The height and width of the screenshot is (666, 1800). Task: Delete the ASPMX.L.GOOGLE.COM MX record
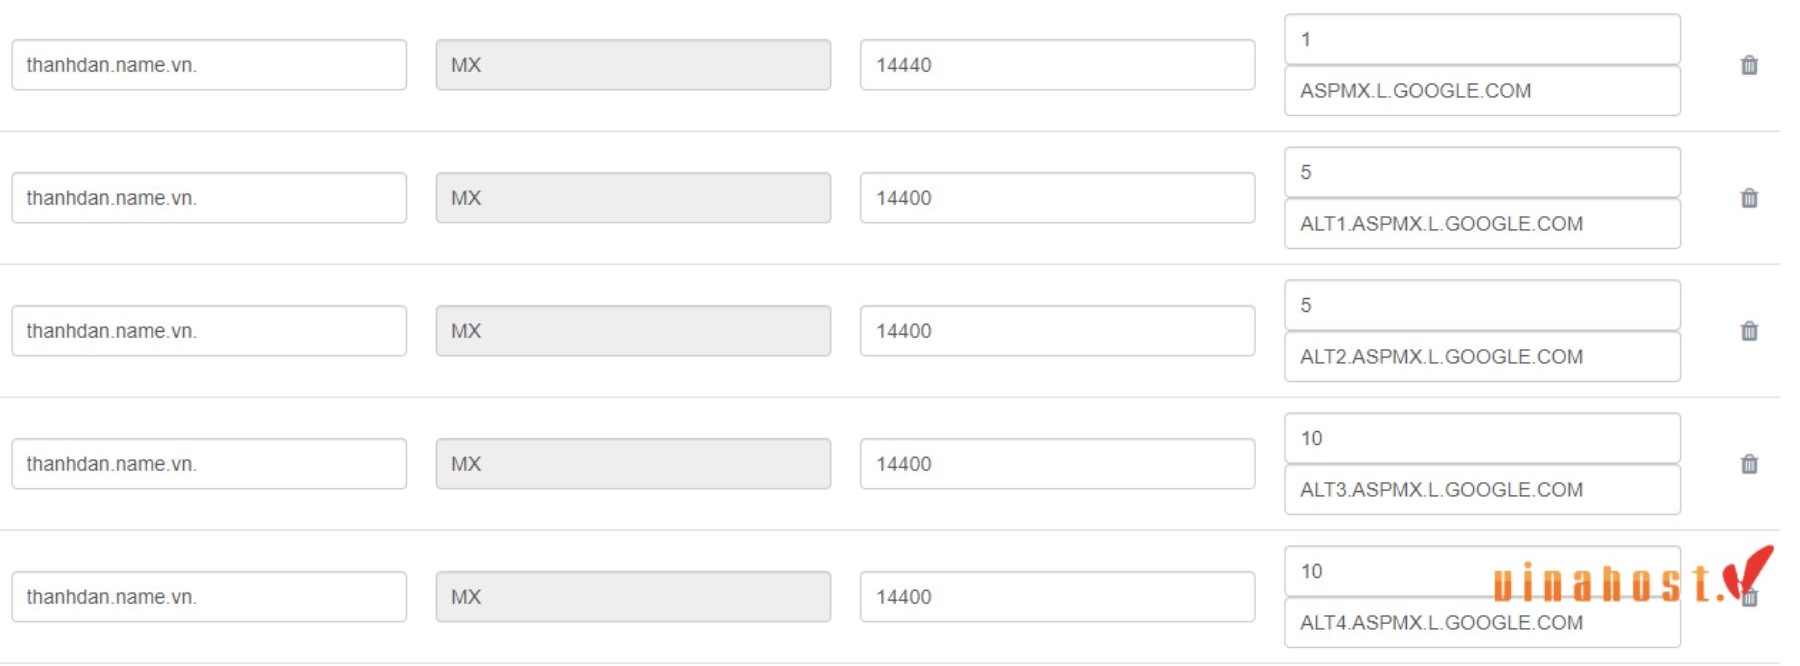point(1749,65)
